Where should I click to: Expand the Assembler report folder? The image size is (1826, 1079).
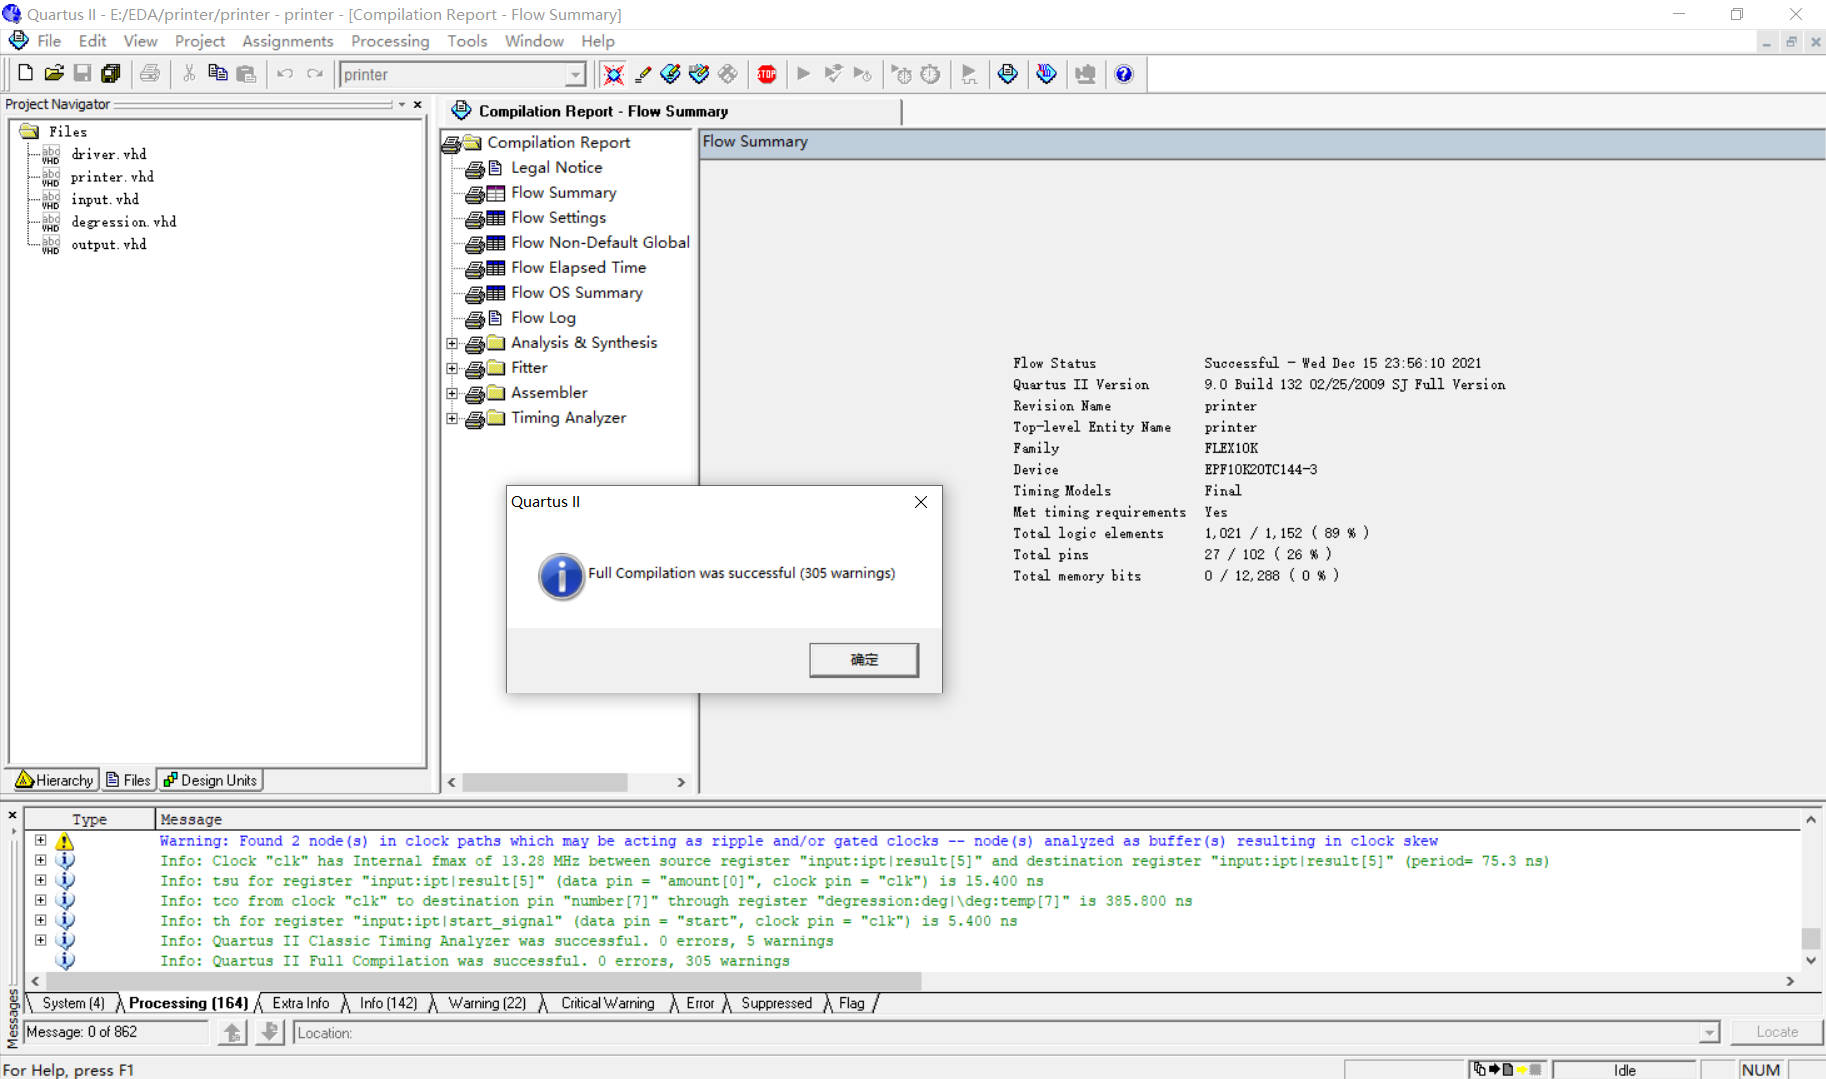click(452, 393)
